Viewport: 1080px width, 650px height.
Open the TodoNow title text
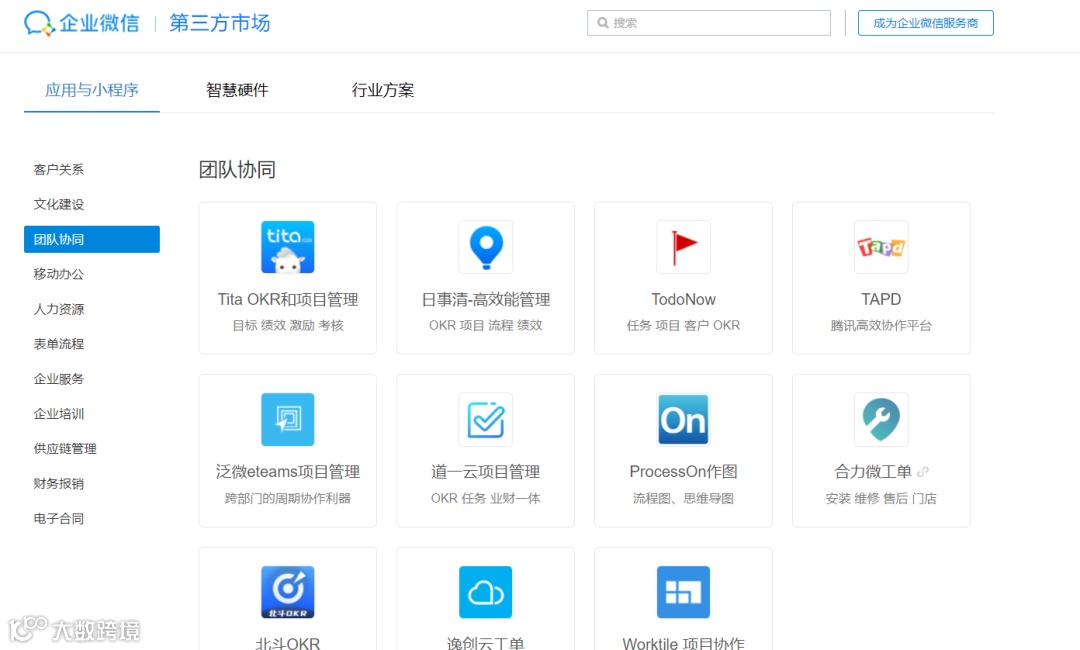click(683, 300)
